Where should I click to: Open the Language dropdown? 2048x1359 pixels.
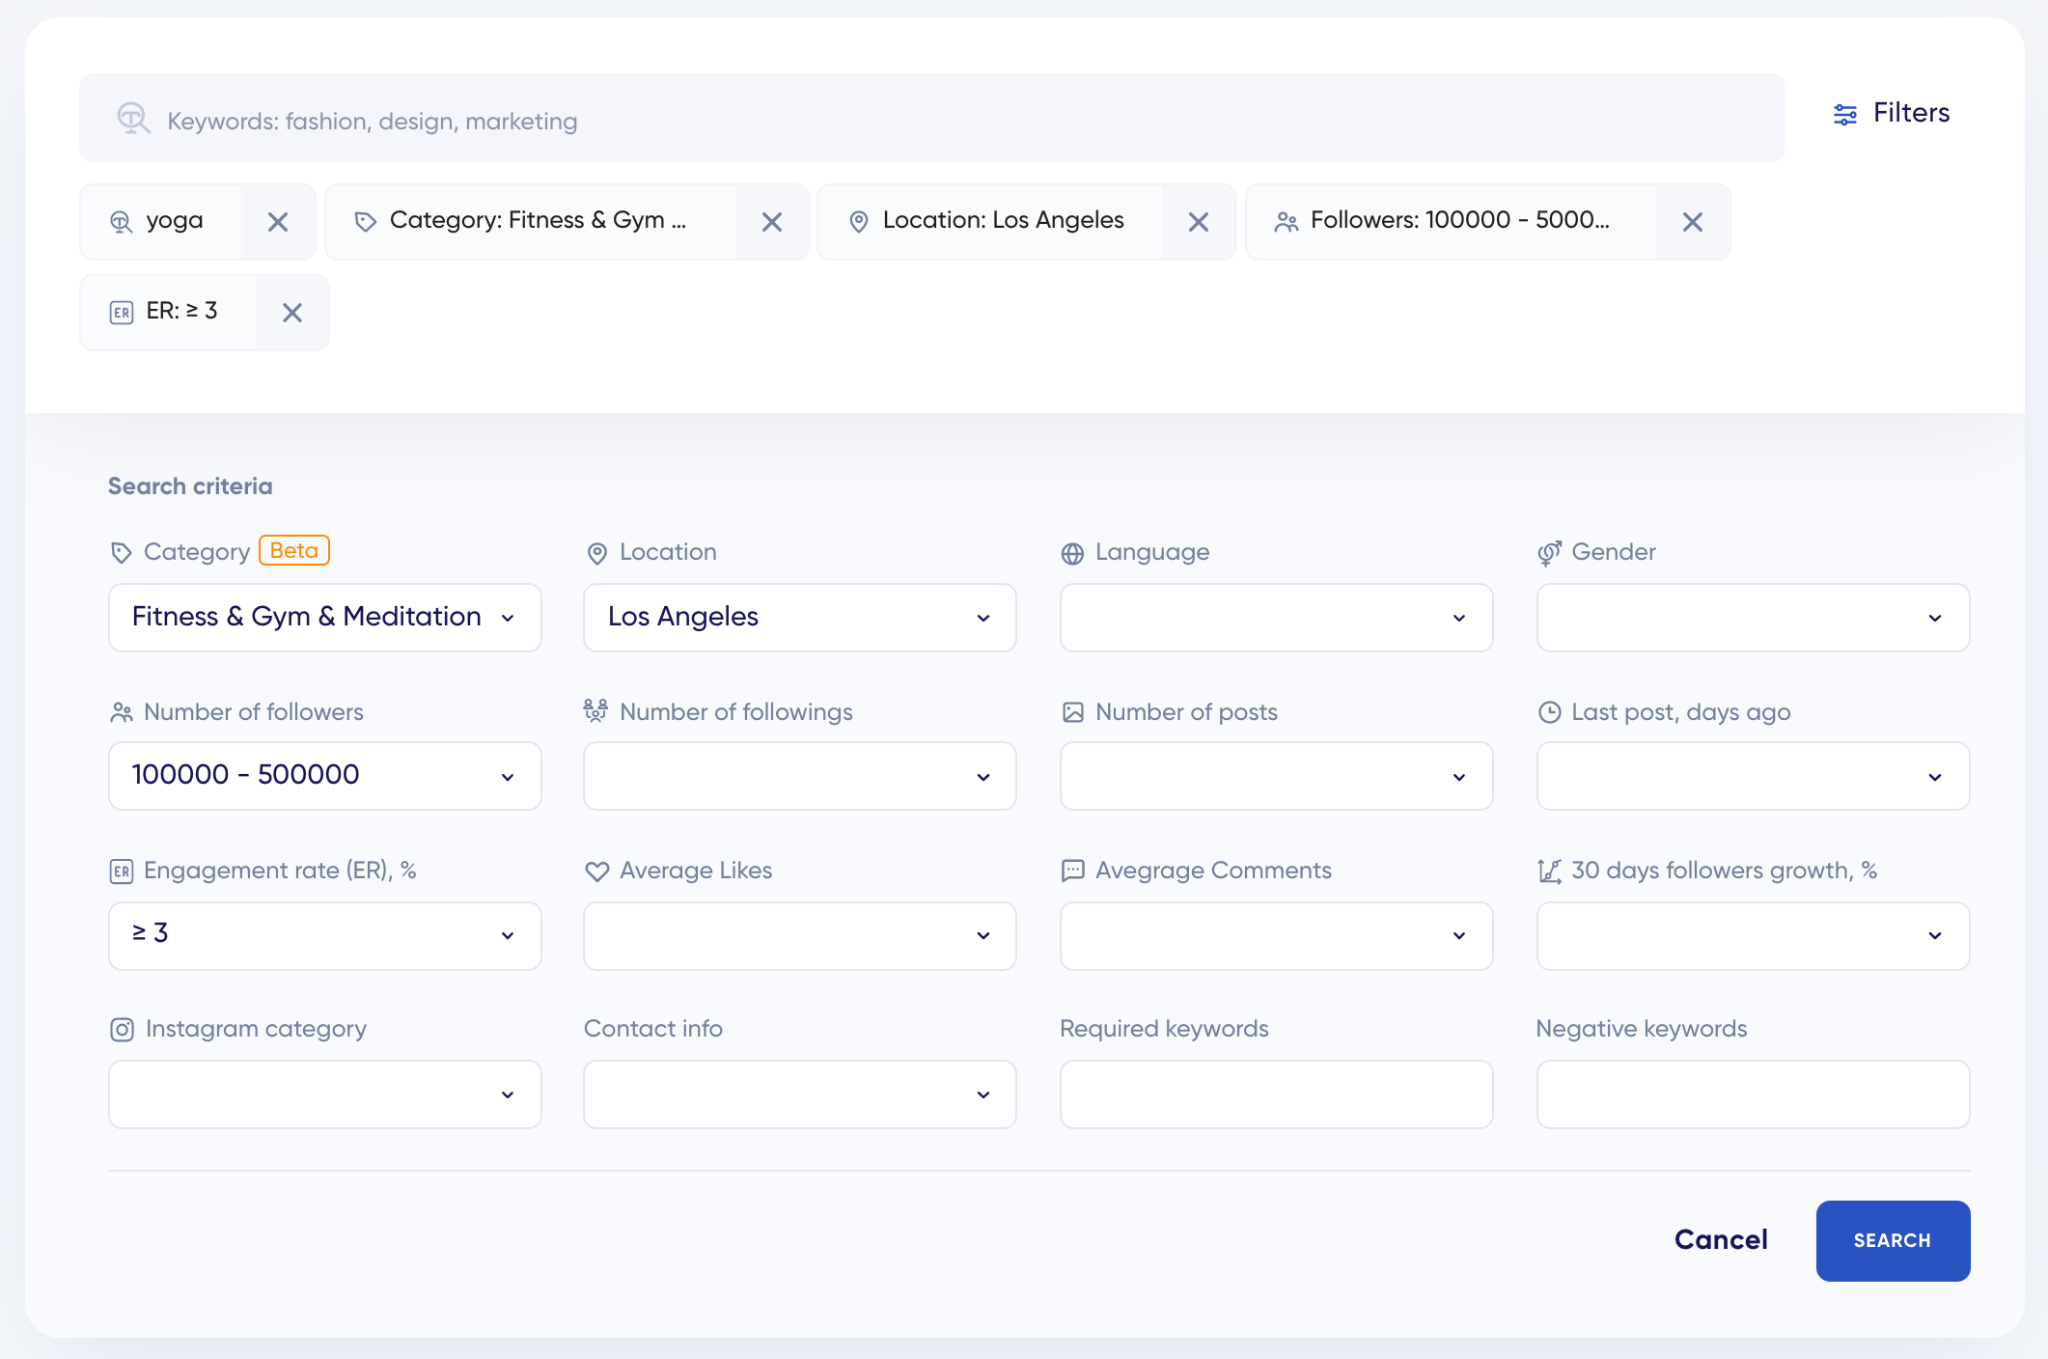point(1275,617)
